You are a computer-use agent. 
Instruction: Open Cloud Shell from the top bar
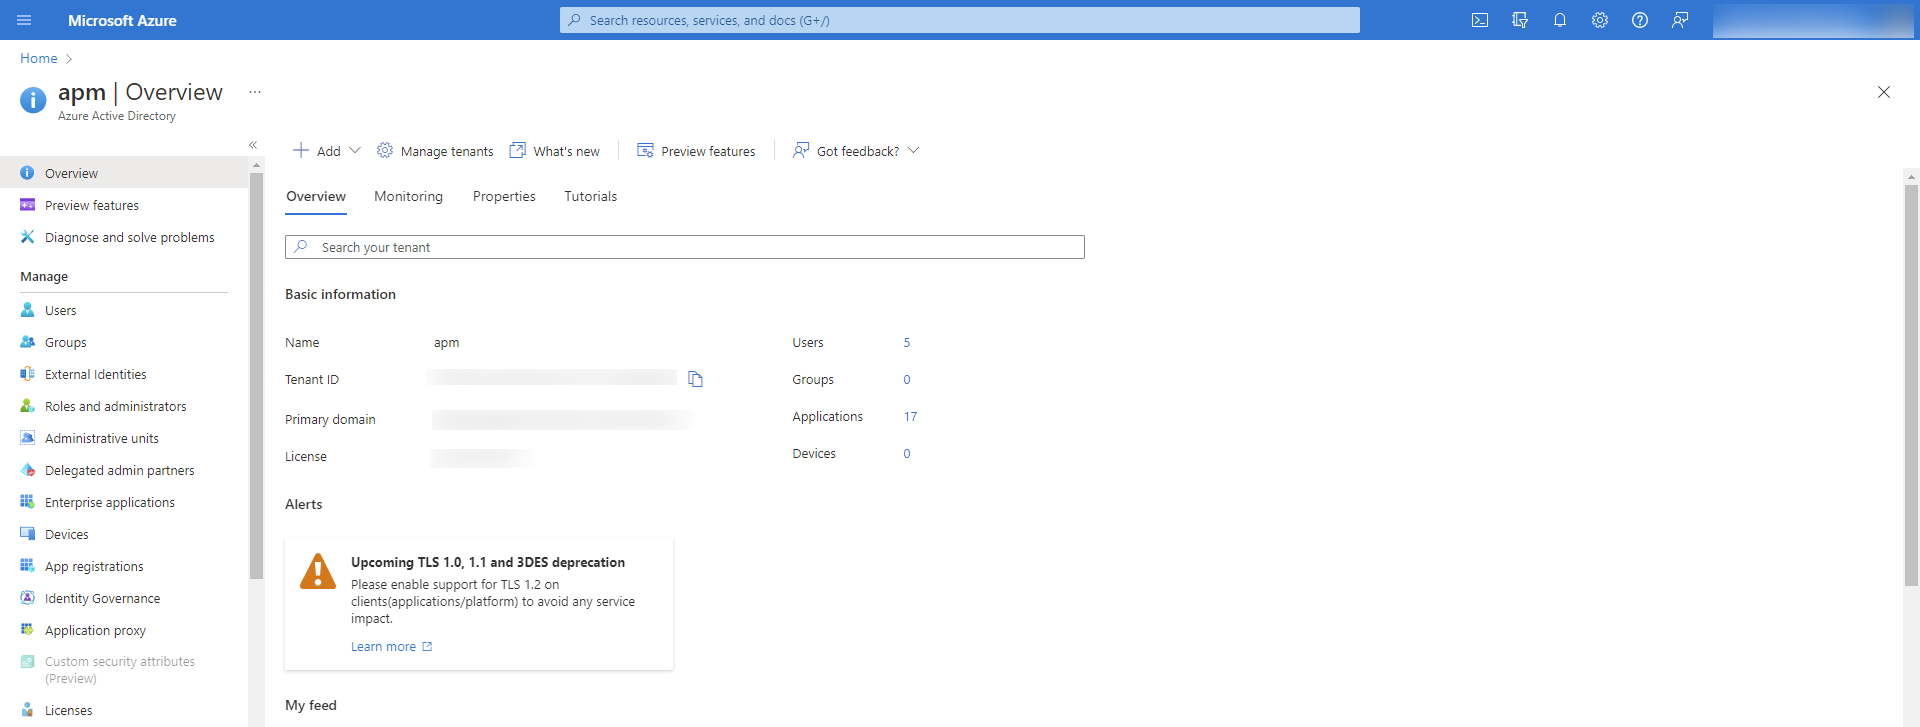tap(1480, 20)
